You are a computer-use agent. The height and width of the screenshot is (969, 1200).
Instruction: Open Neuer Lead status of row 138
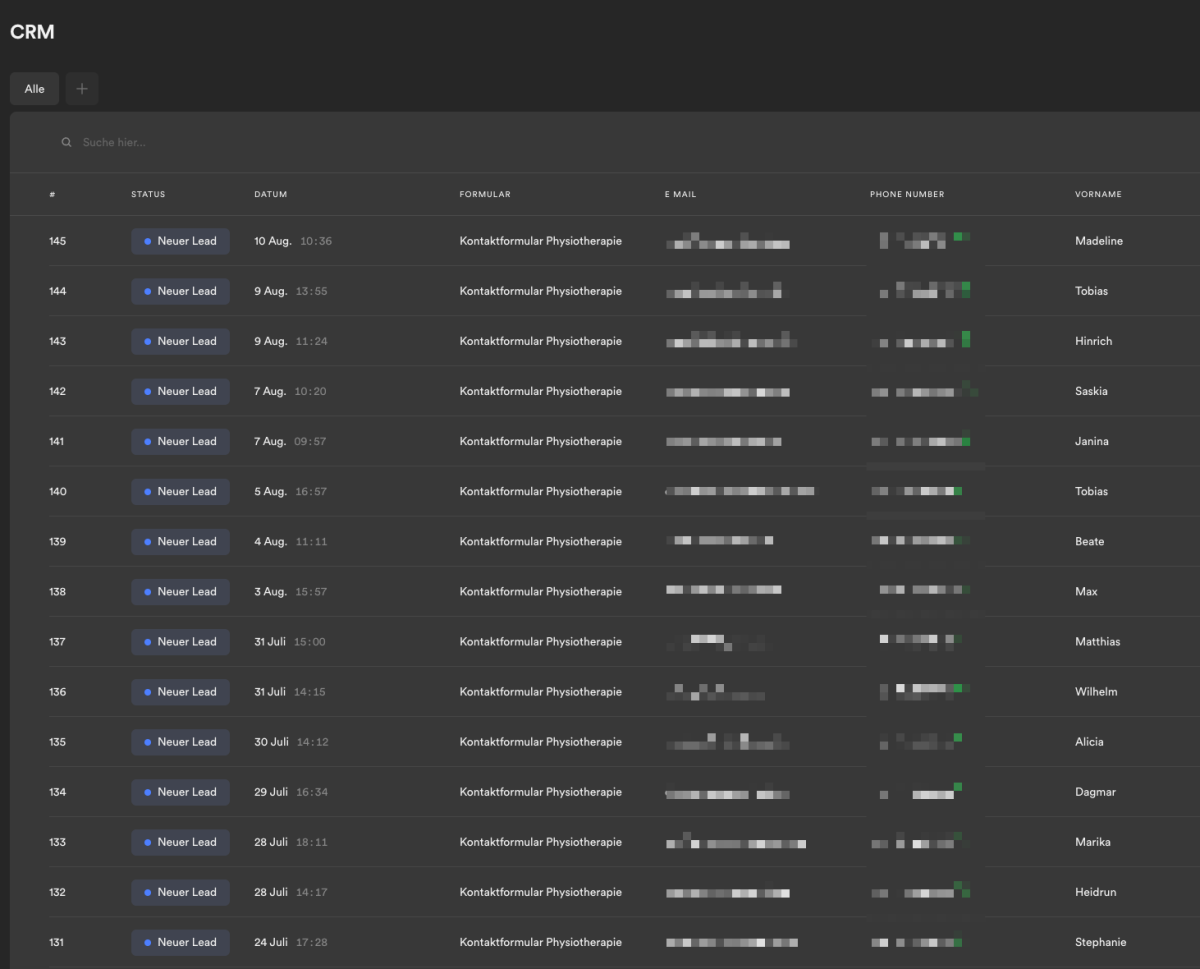(180, 591)
